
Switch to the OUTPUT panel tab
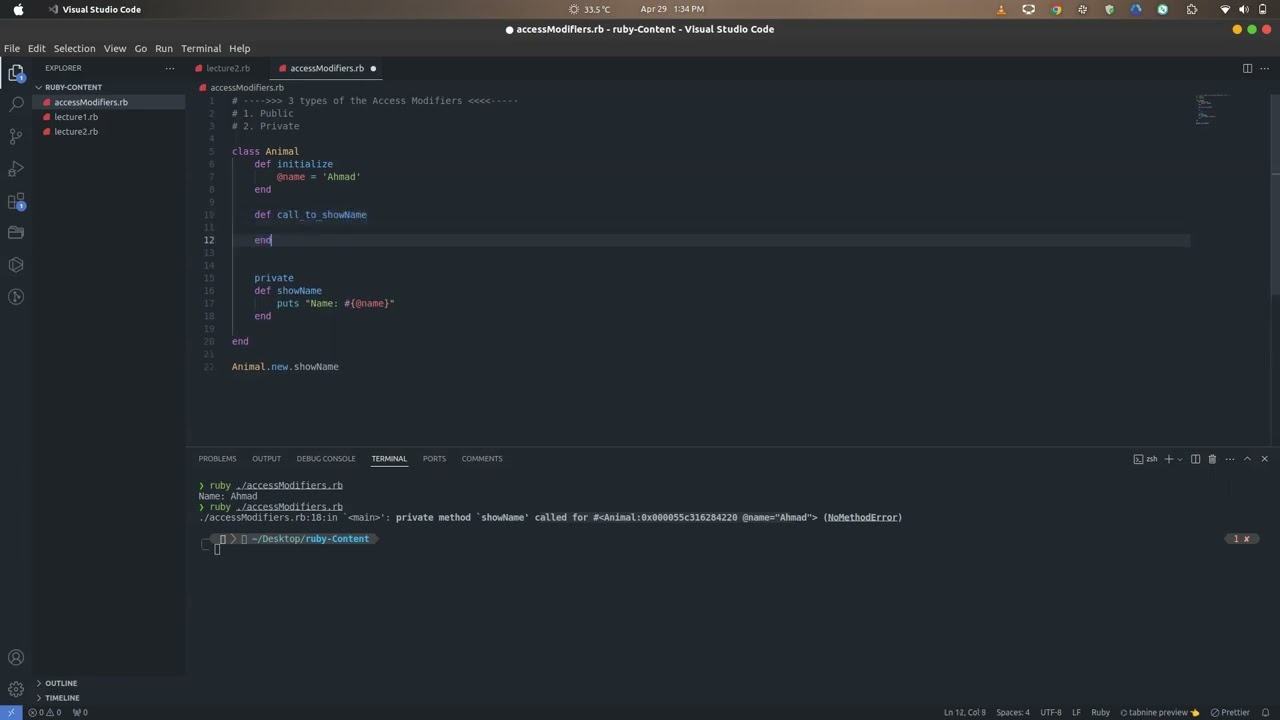click(x=266, y=459)
